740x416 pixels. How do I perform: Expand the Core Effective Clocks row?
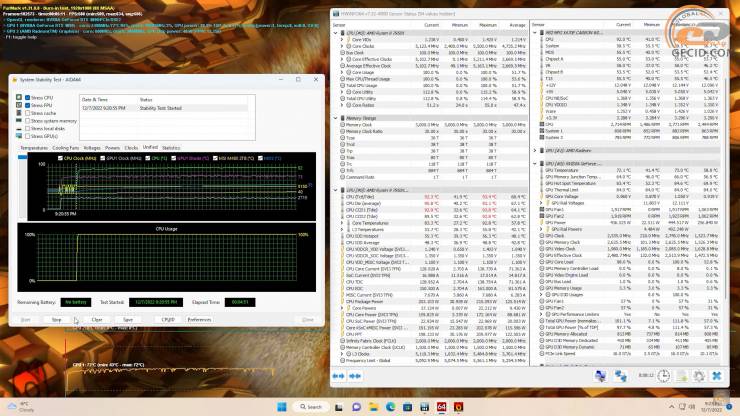(342, 59)
